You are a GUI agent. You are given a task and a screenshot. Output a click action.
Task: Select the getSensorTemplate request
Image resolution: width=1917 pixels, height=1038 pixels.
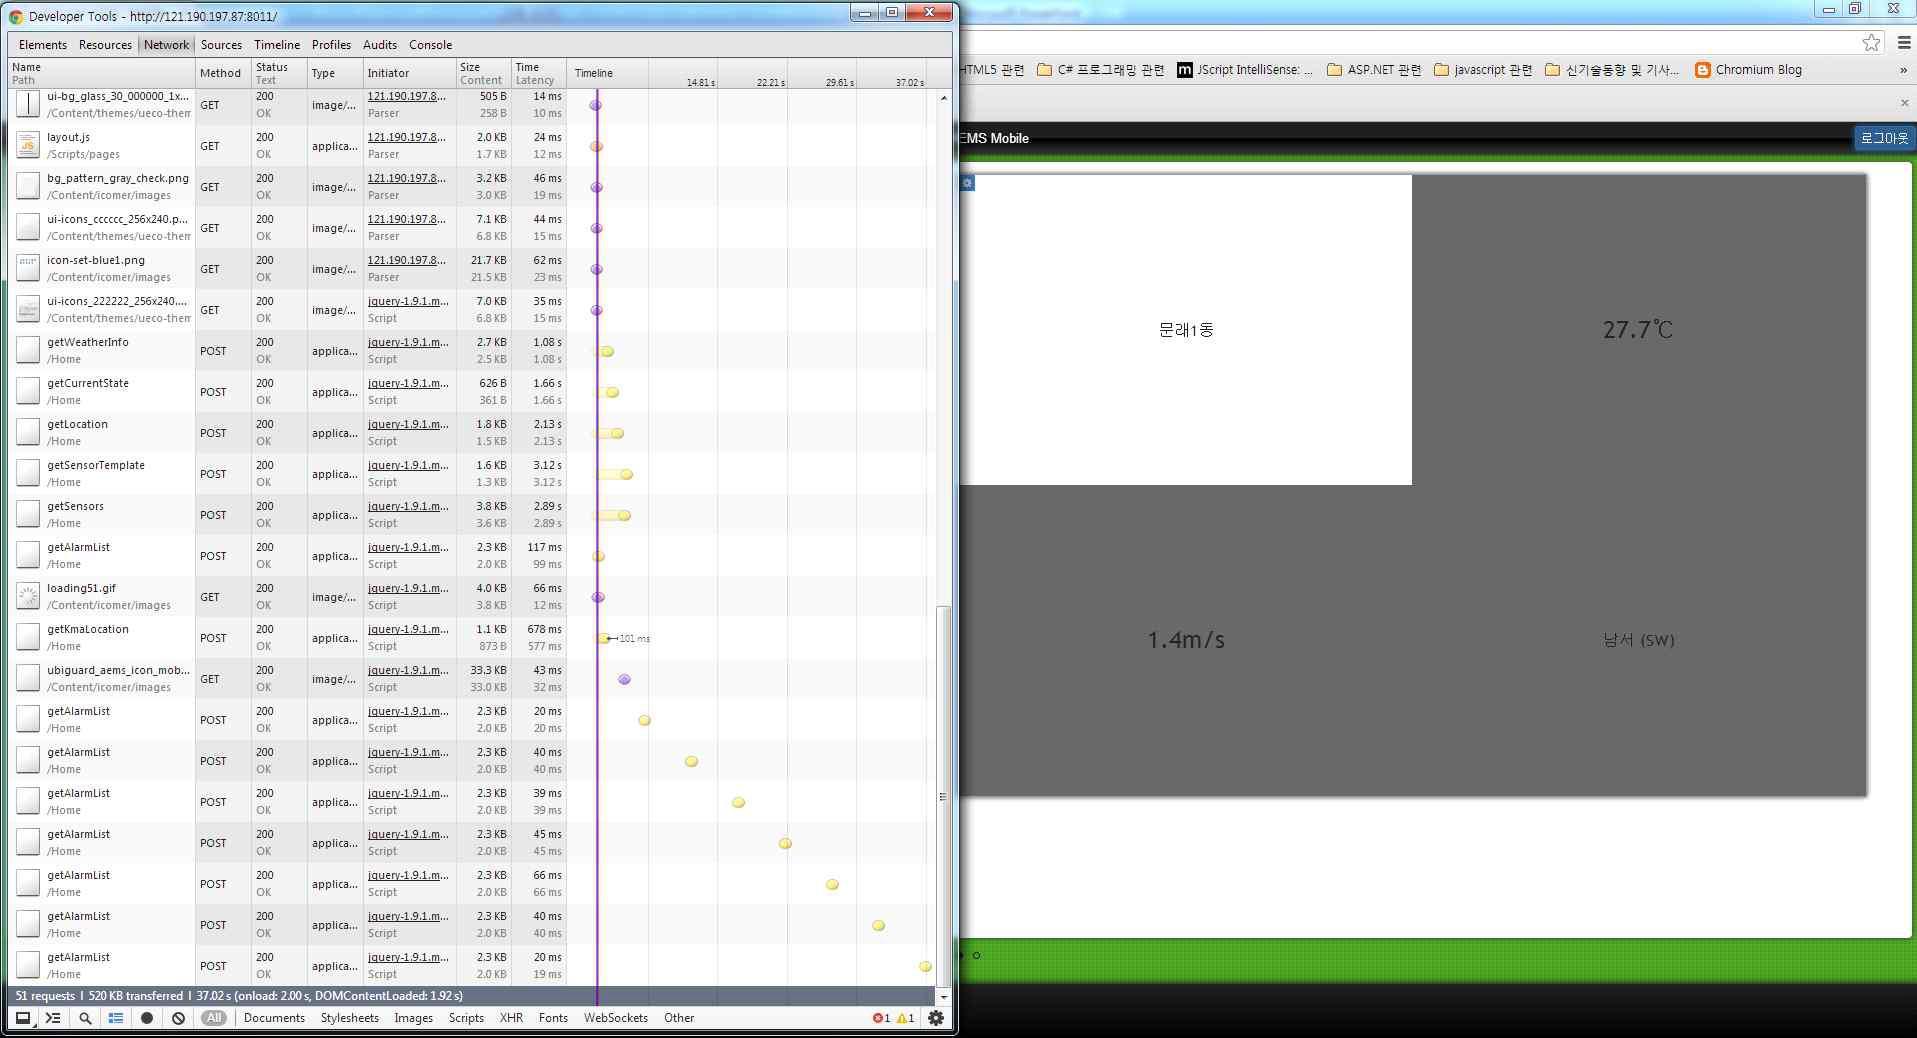[x=472, y=474]
